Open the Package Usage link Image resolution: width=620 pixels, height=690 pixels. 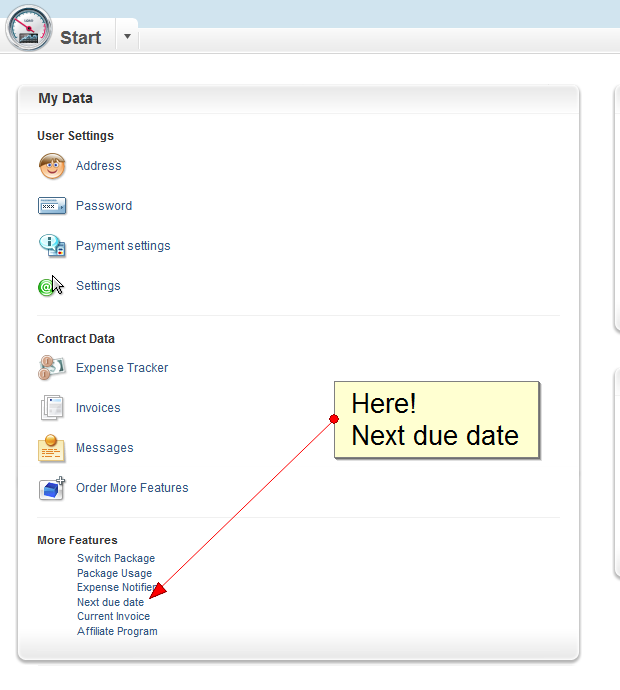pos(115,574)
